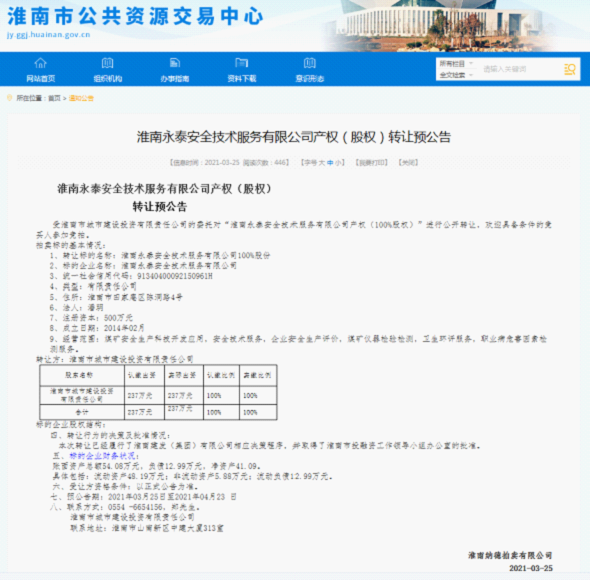
Task: Click the orange search icon
Action: coord(569,69)
